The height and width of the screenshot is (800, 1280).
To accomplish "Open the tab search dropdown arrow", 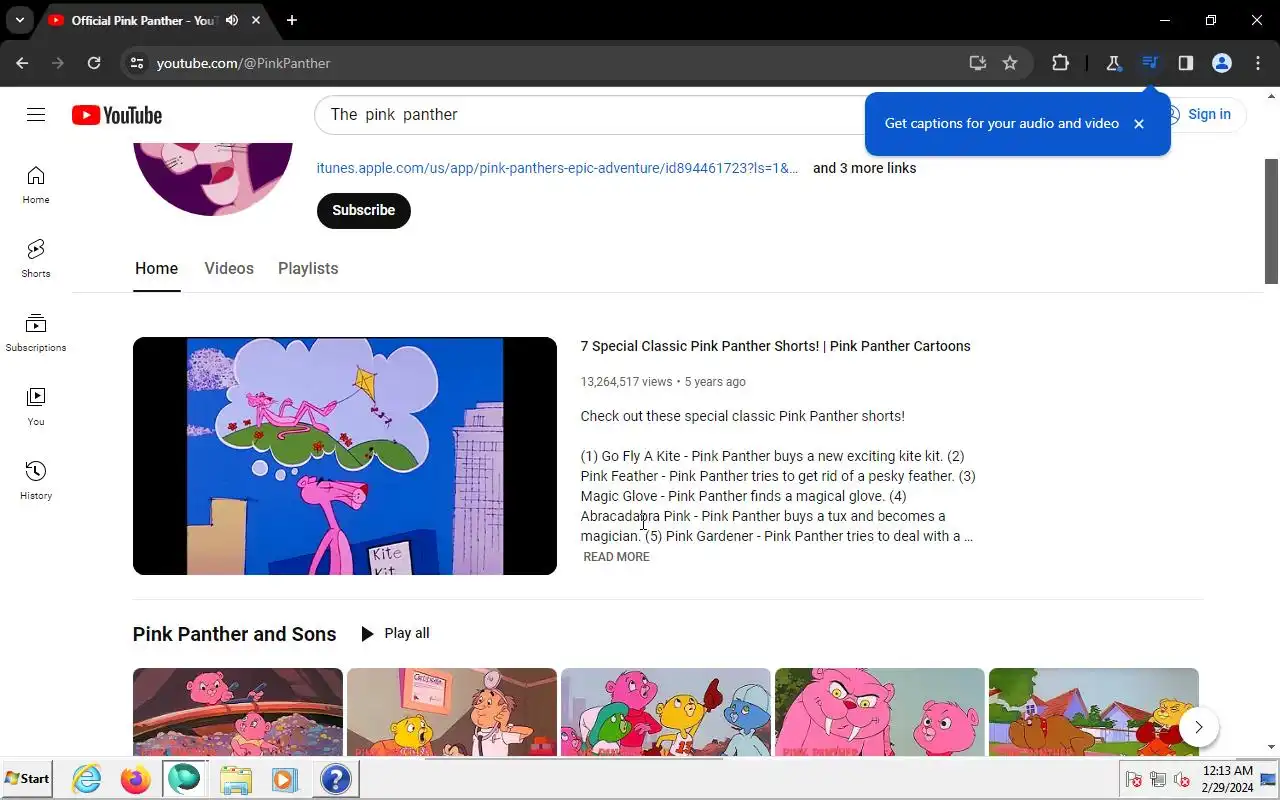I will point(19,20).
